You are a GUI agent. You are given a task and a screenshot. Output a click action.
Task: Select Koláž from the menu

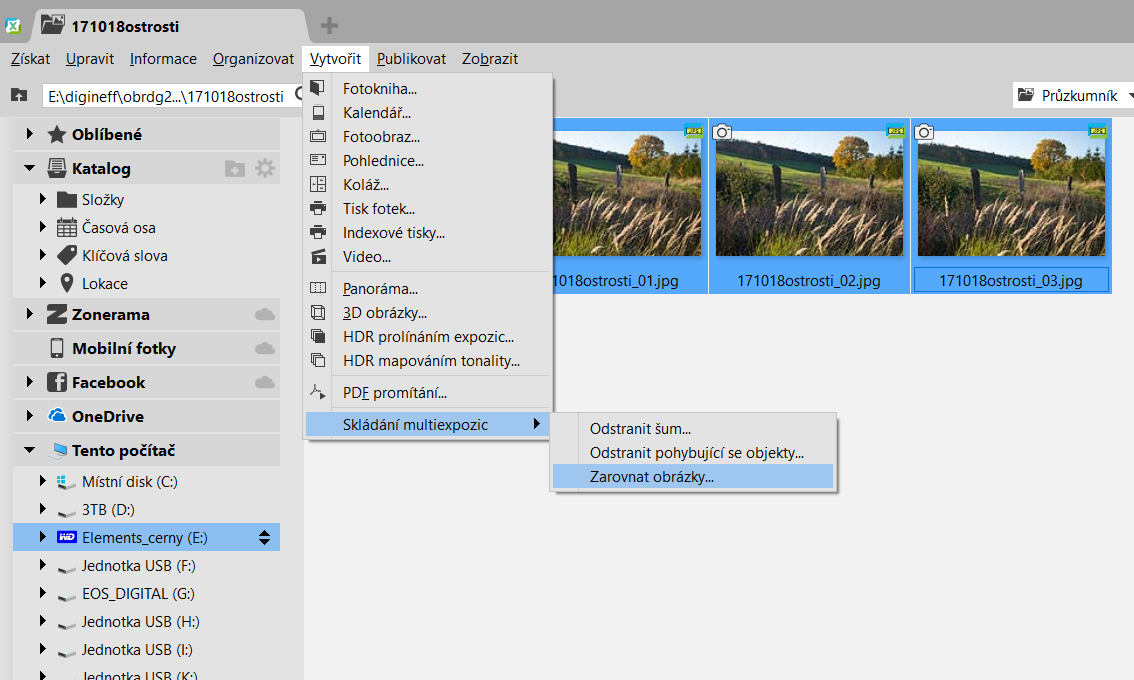[x=427, y=184]
